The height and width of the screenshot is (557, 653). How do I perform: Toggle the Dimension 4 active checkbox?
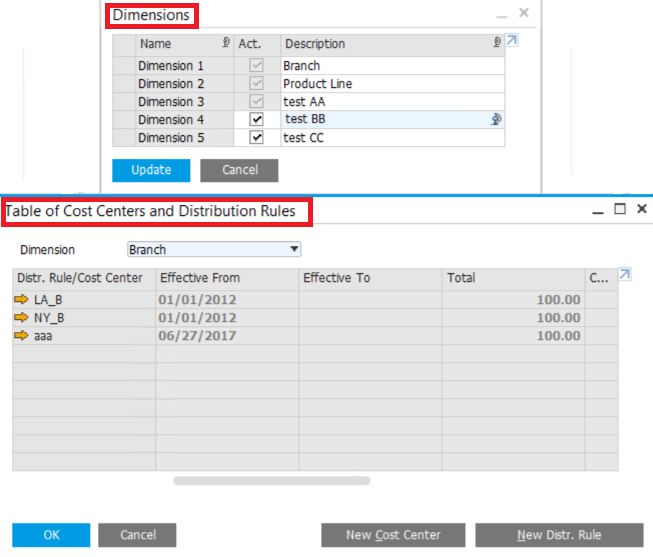coord(256,120)
